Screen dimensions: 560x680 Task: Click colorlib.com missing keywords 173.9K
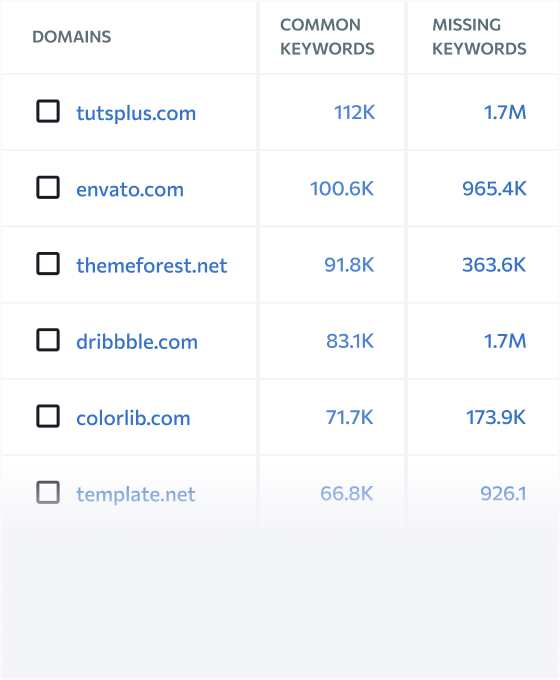click(496, 418)
